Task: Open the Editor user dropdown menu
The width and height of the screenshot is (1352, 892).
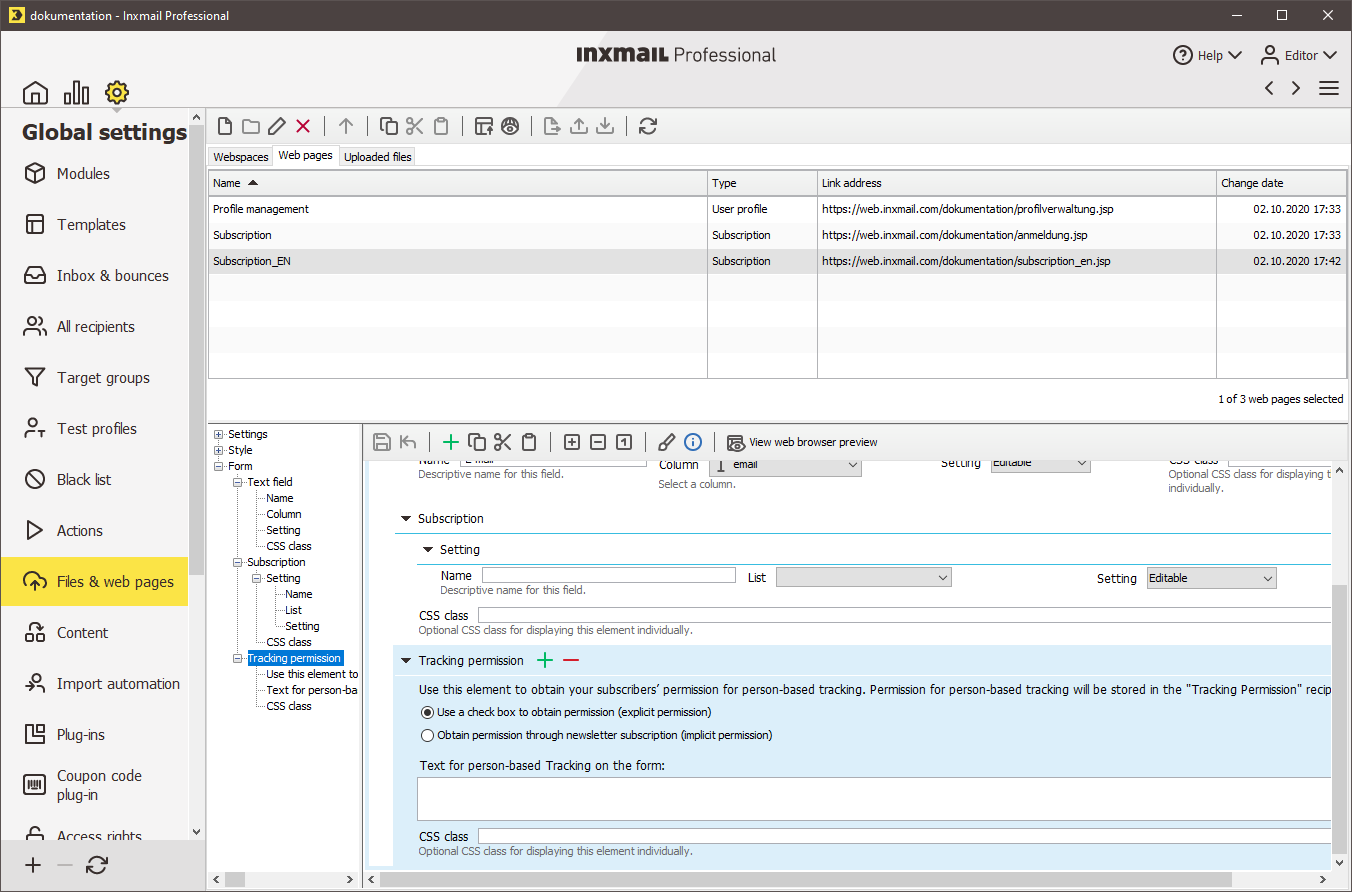Action: click(x=1298, y=55)
